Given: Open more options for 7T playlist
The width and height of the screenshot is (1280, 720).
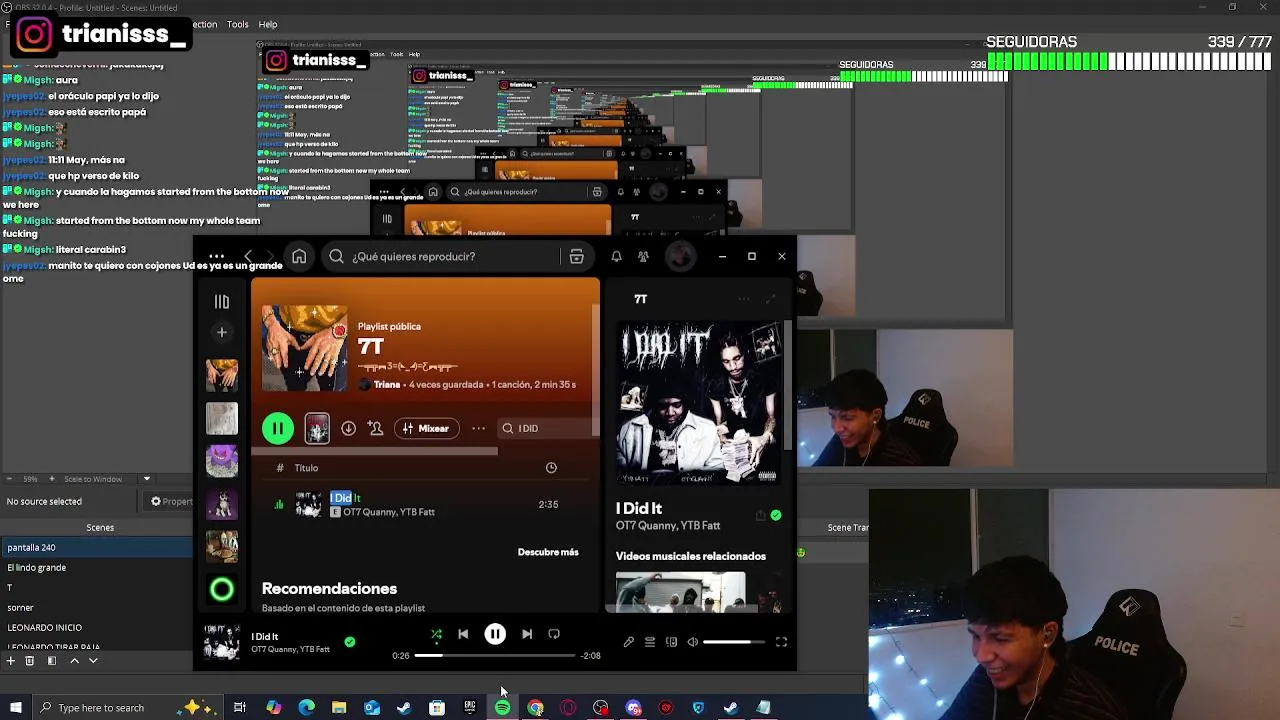Looking at the screenshot, I should pyautogui.click(x=479, y=428).
